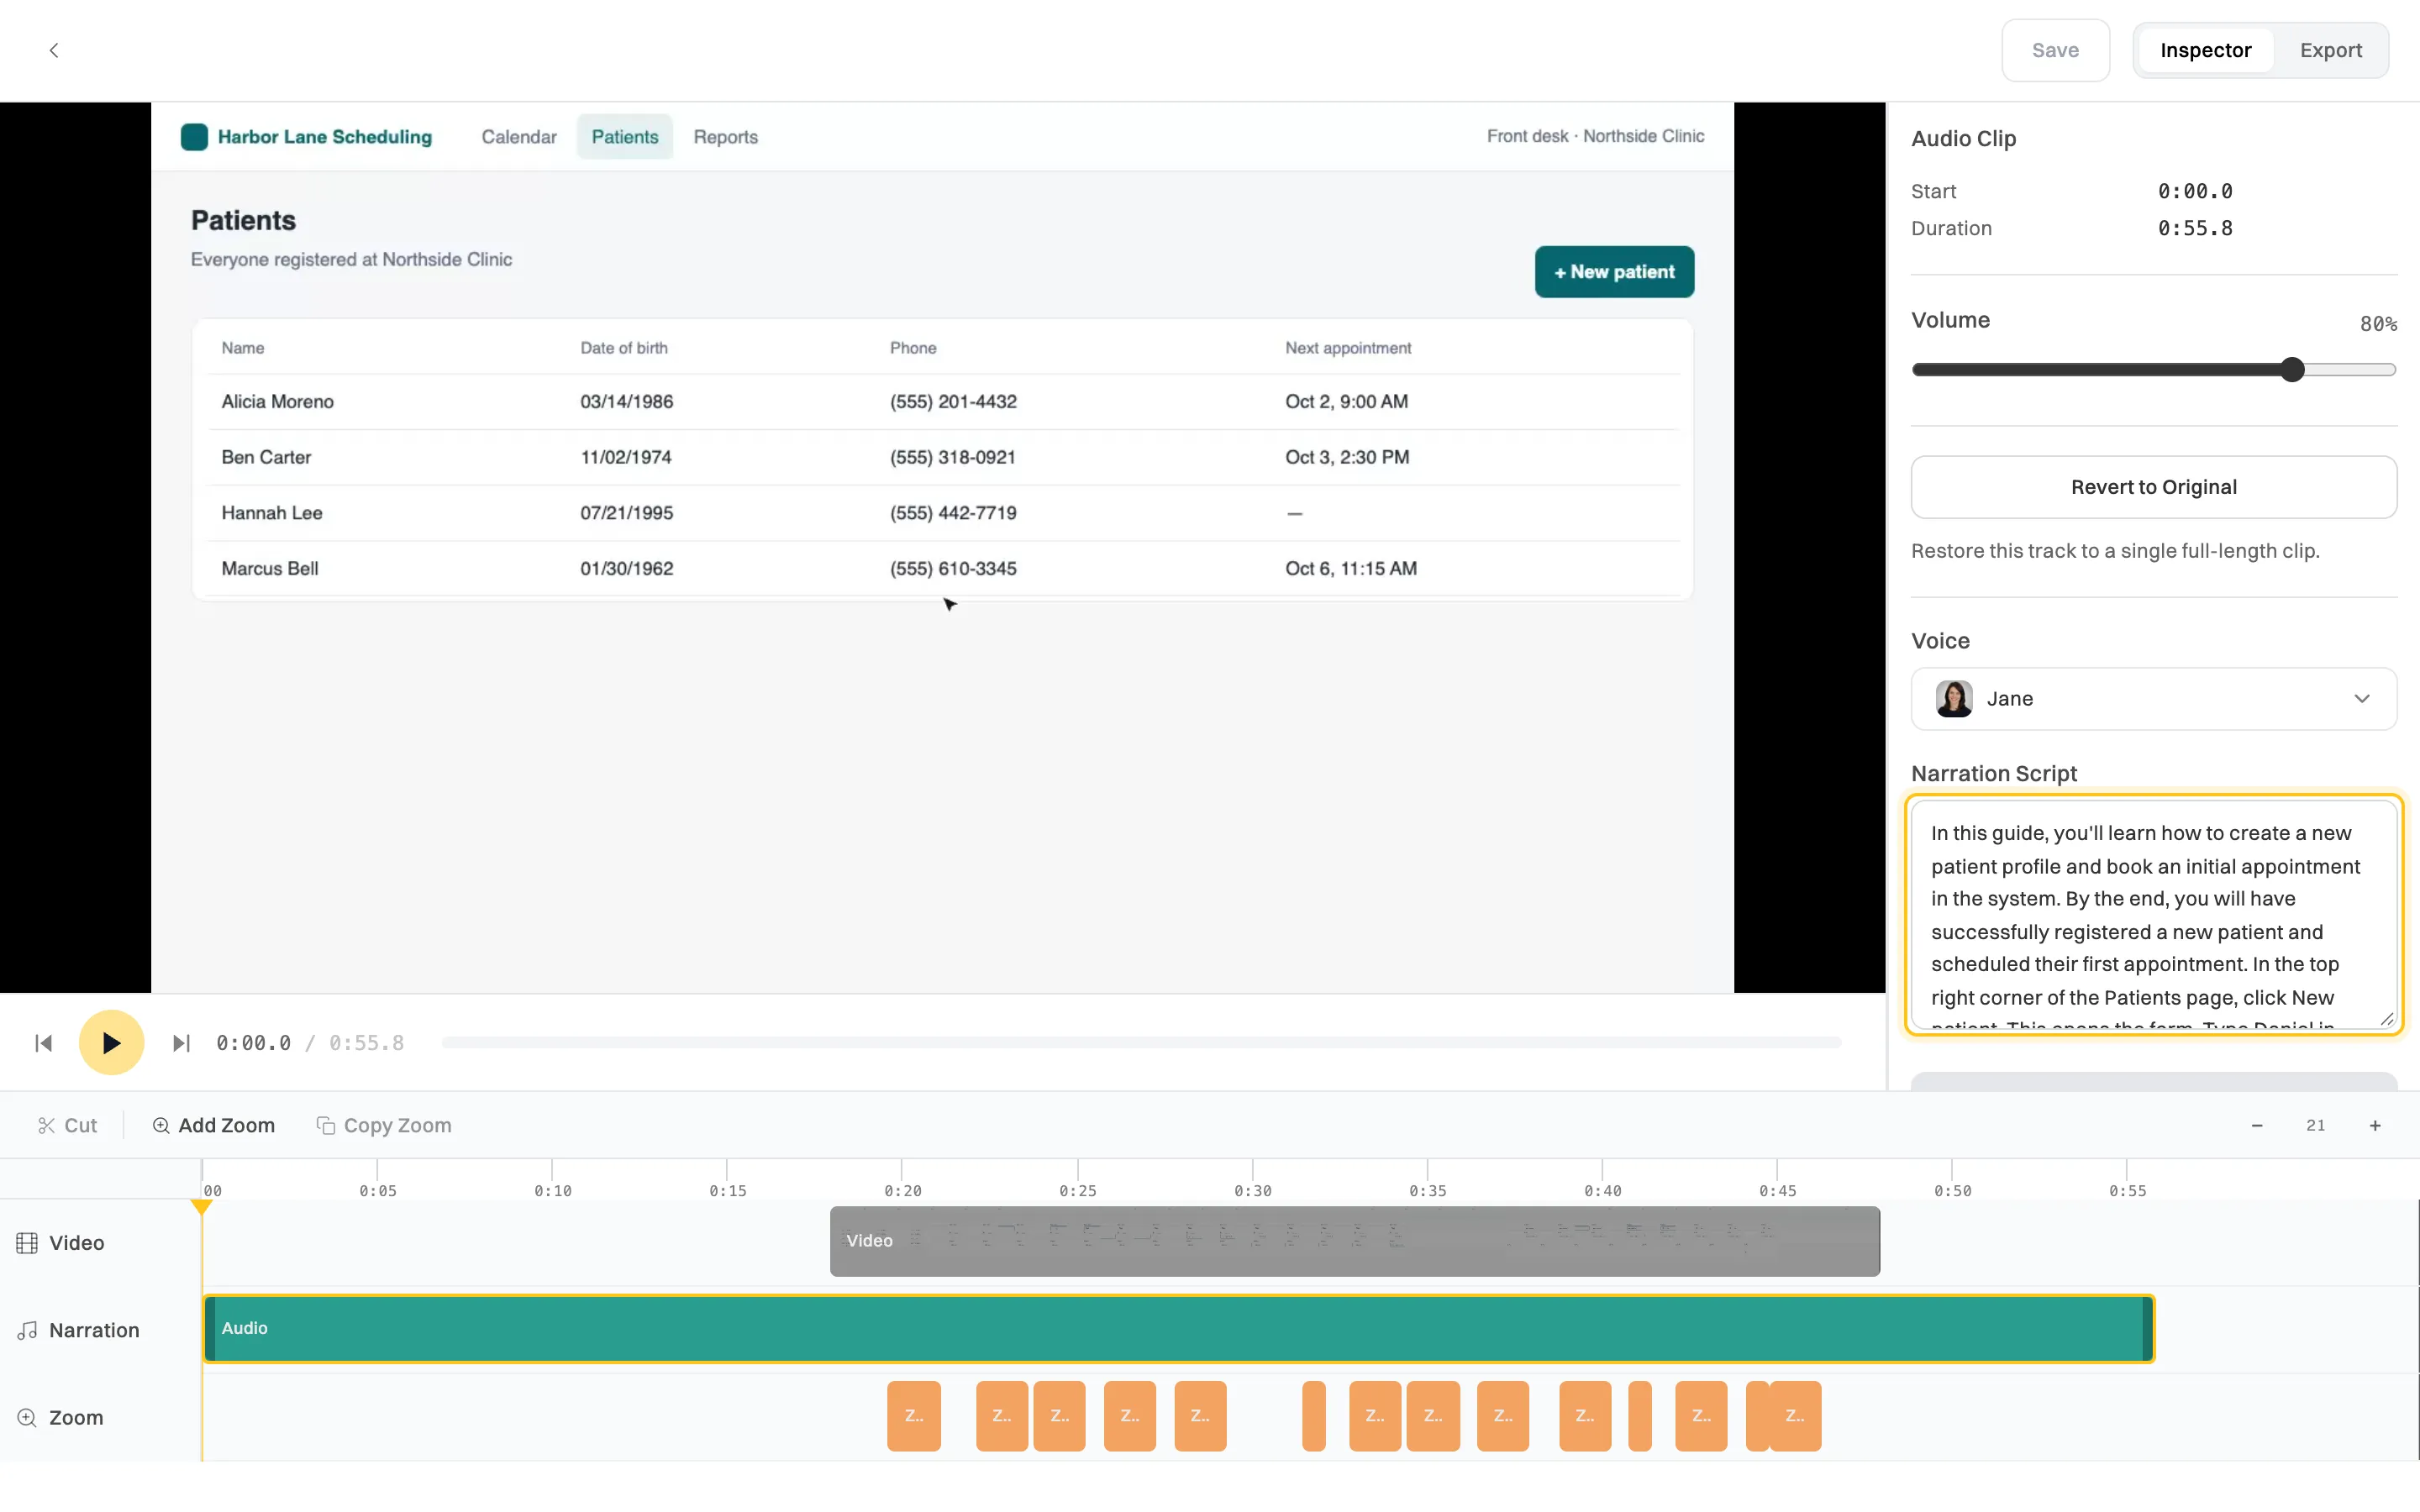Viewport: 2420px width, 1512px height.
Task: Switch to the Export tab
Action: tap(2330, 50)
